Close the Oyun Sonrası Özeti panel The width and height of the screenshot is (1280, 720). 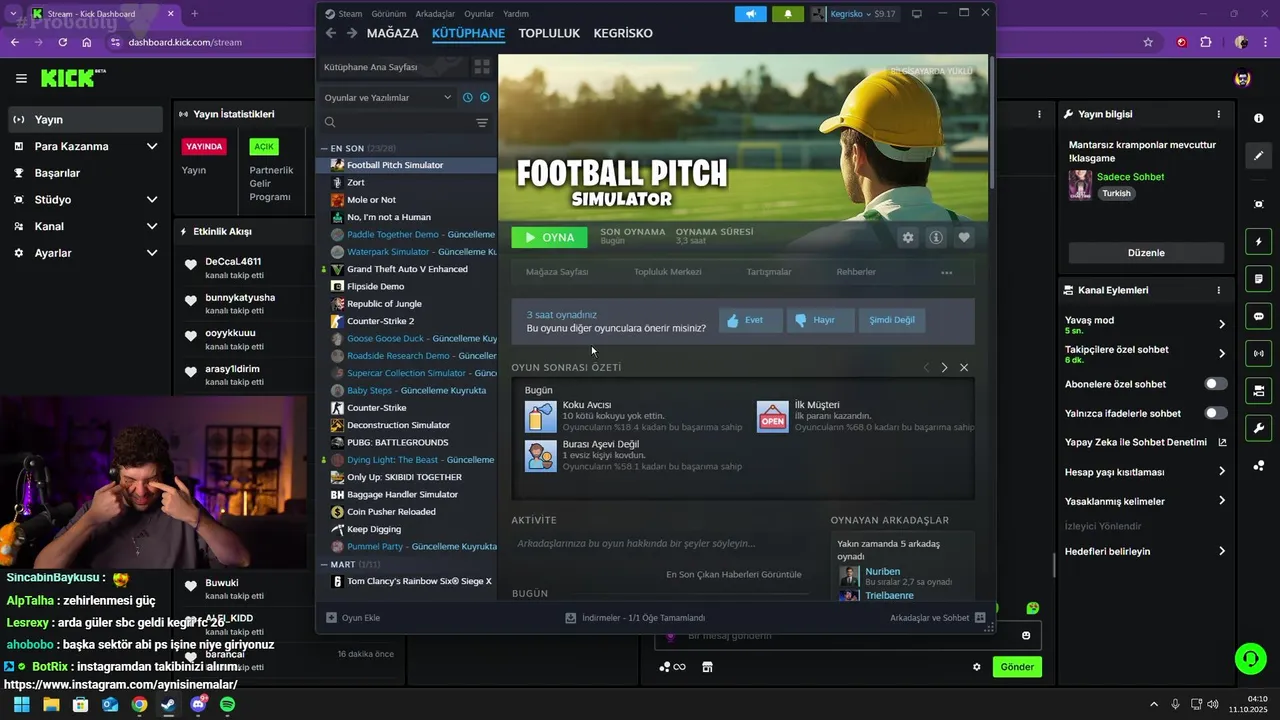point(964,367)
